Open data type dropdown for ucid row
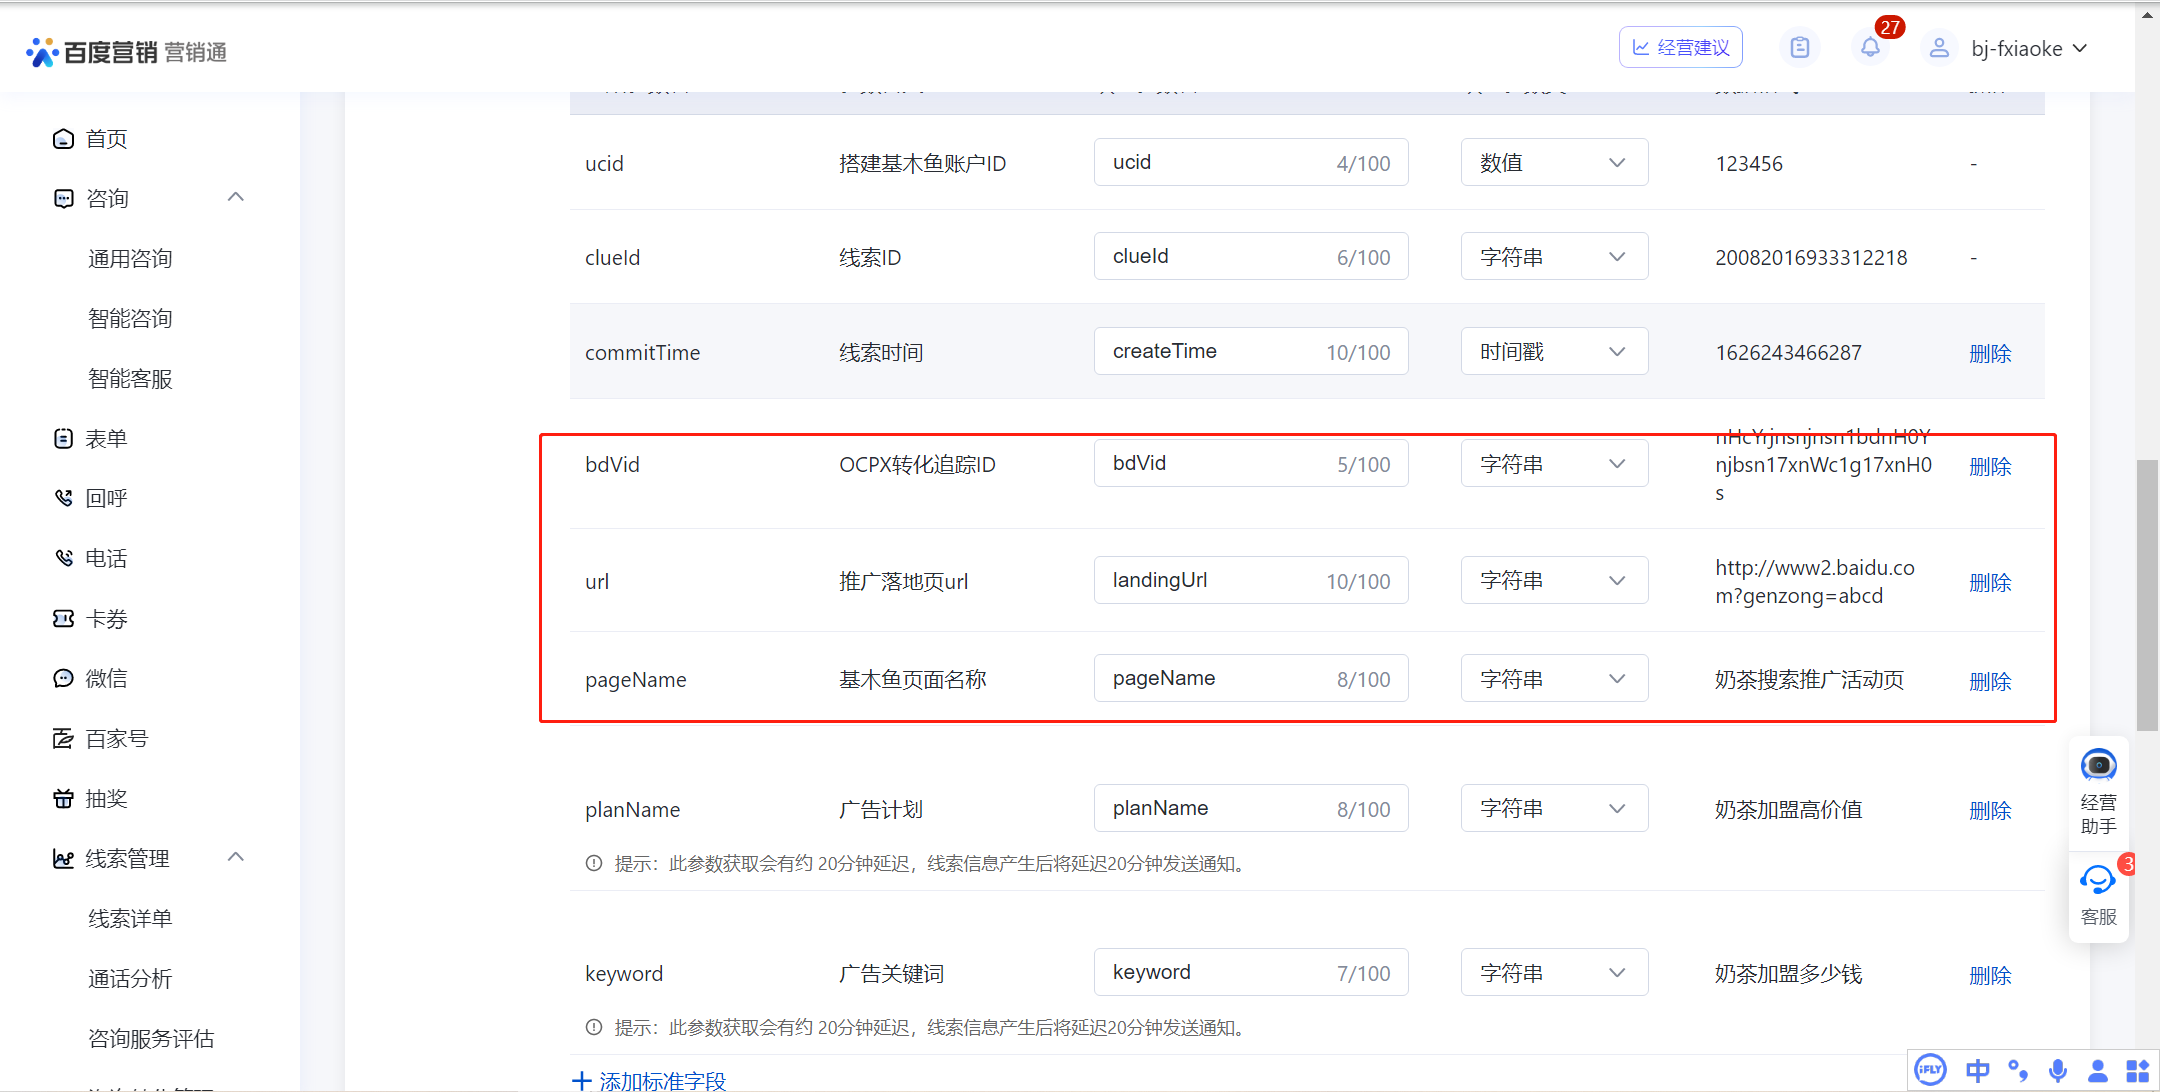 [x=1554, y=163]
